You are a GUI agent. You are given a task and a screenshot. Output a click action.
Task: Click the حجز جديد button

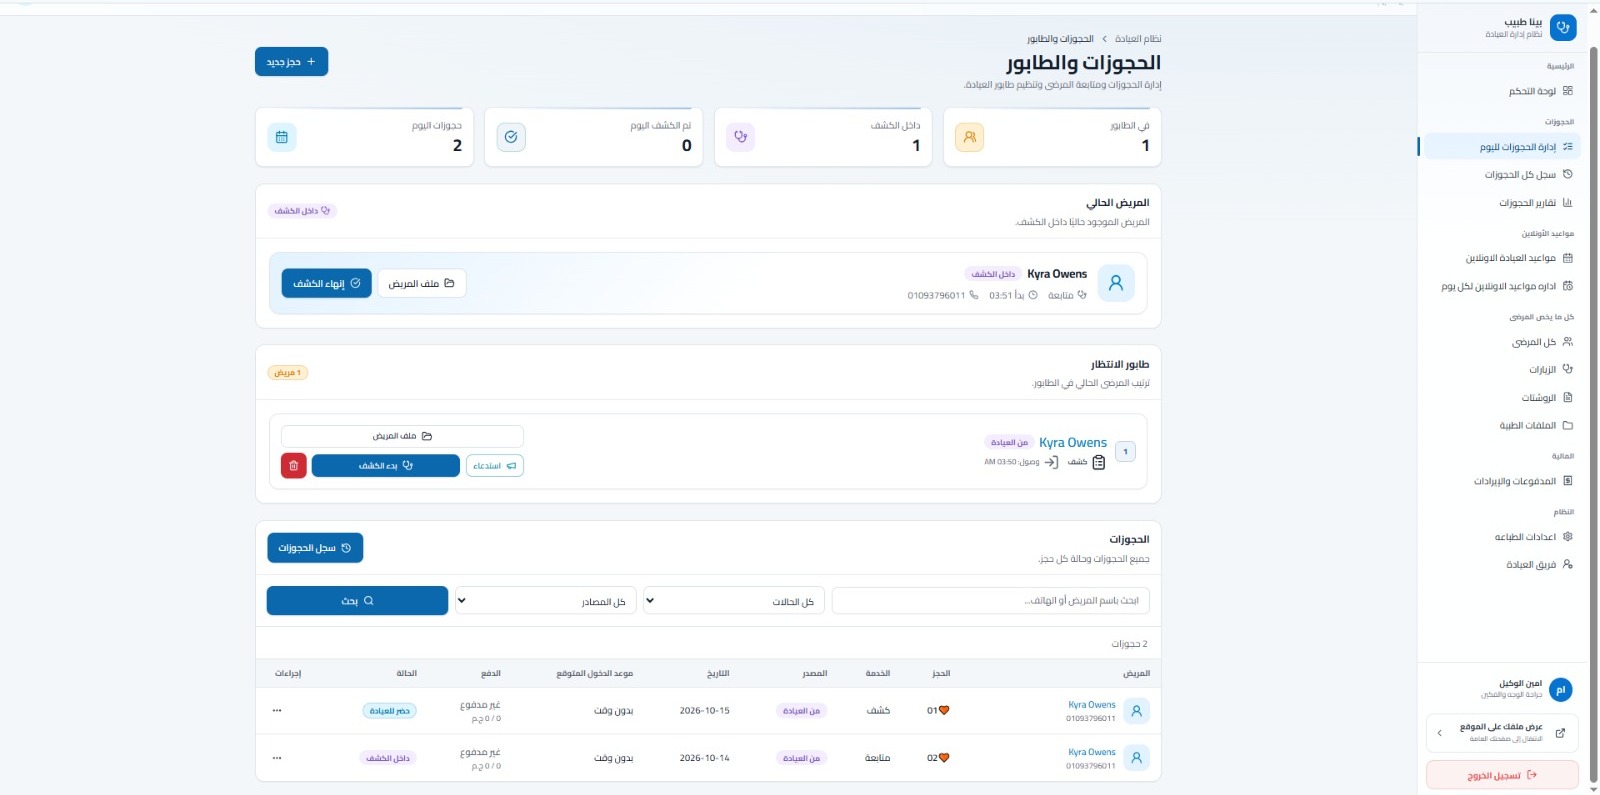coord(291,62)
